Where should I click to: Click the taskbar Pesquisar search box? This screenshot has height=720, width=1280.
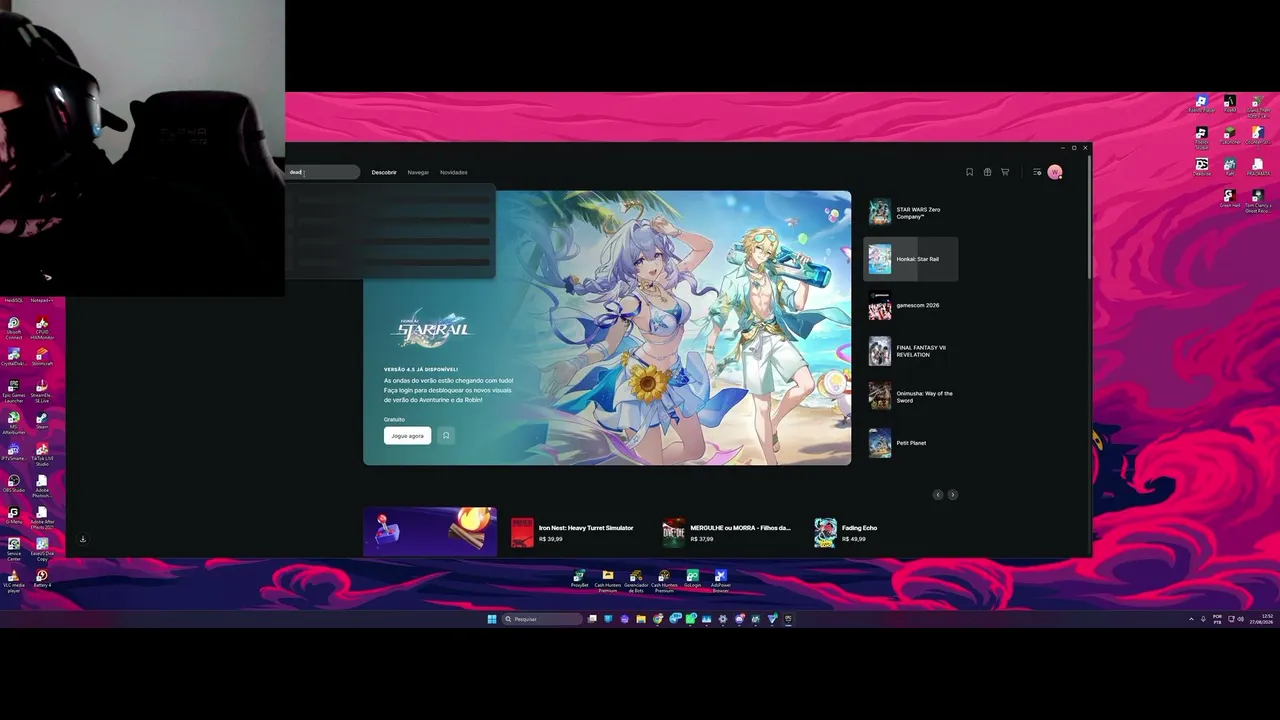coord(542,619)
